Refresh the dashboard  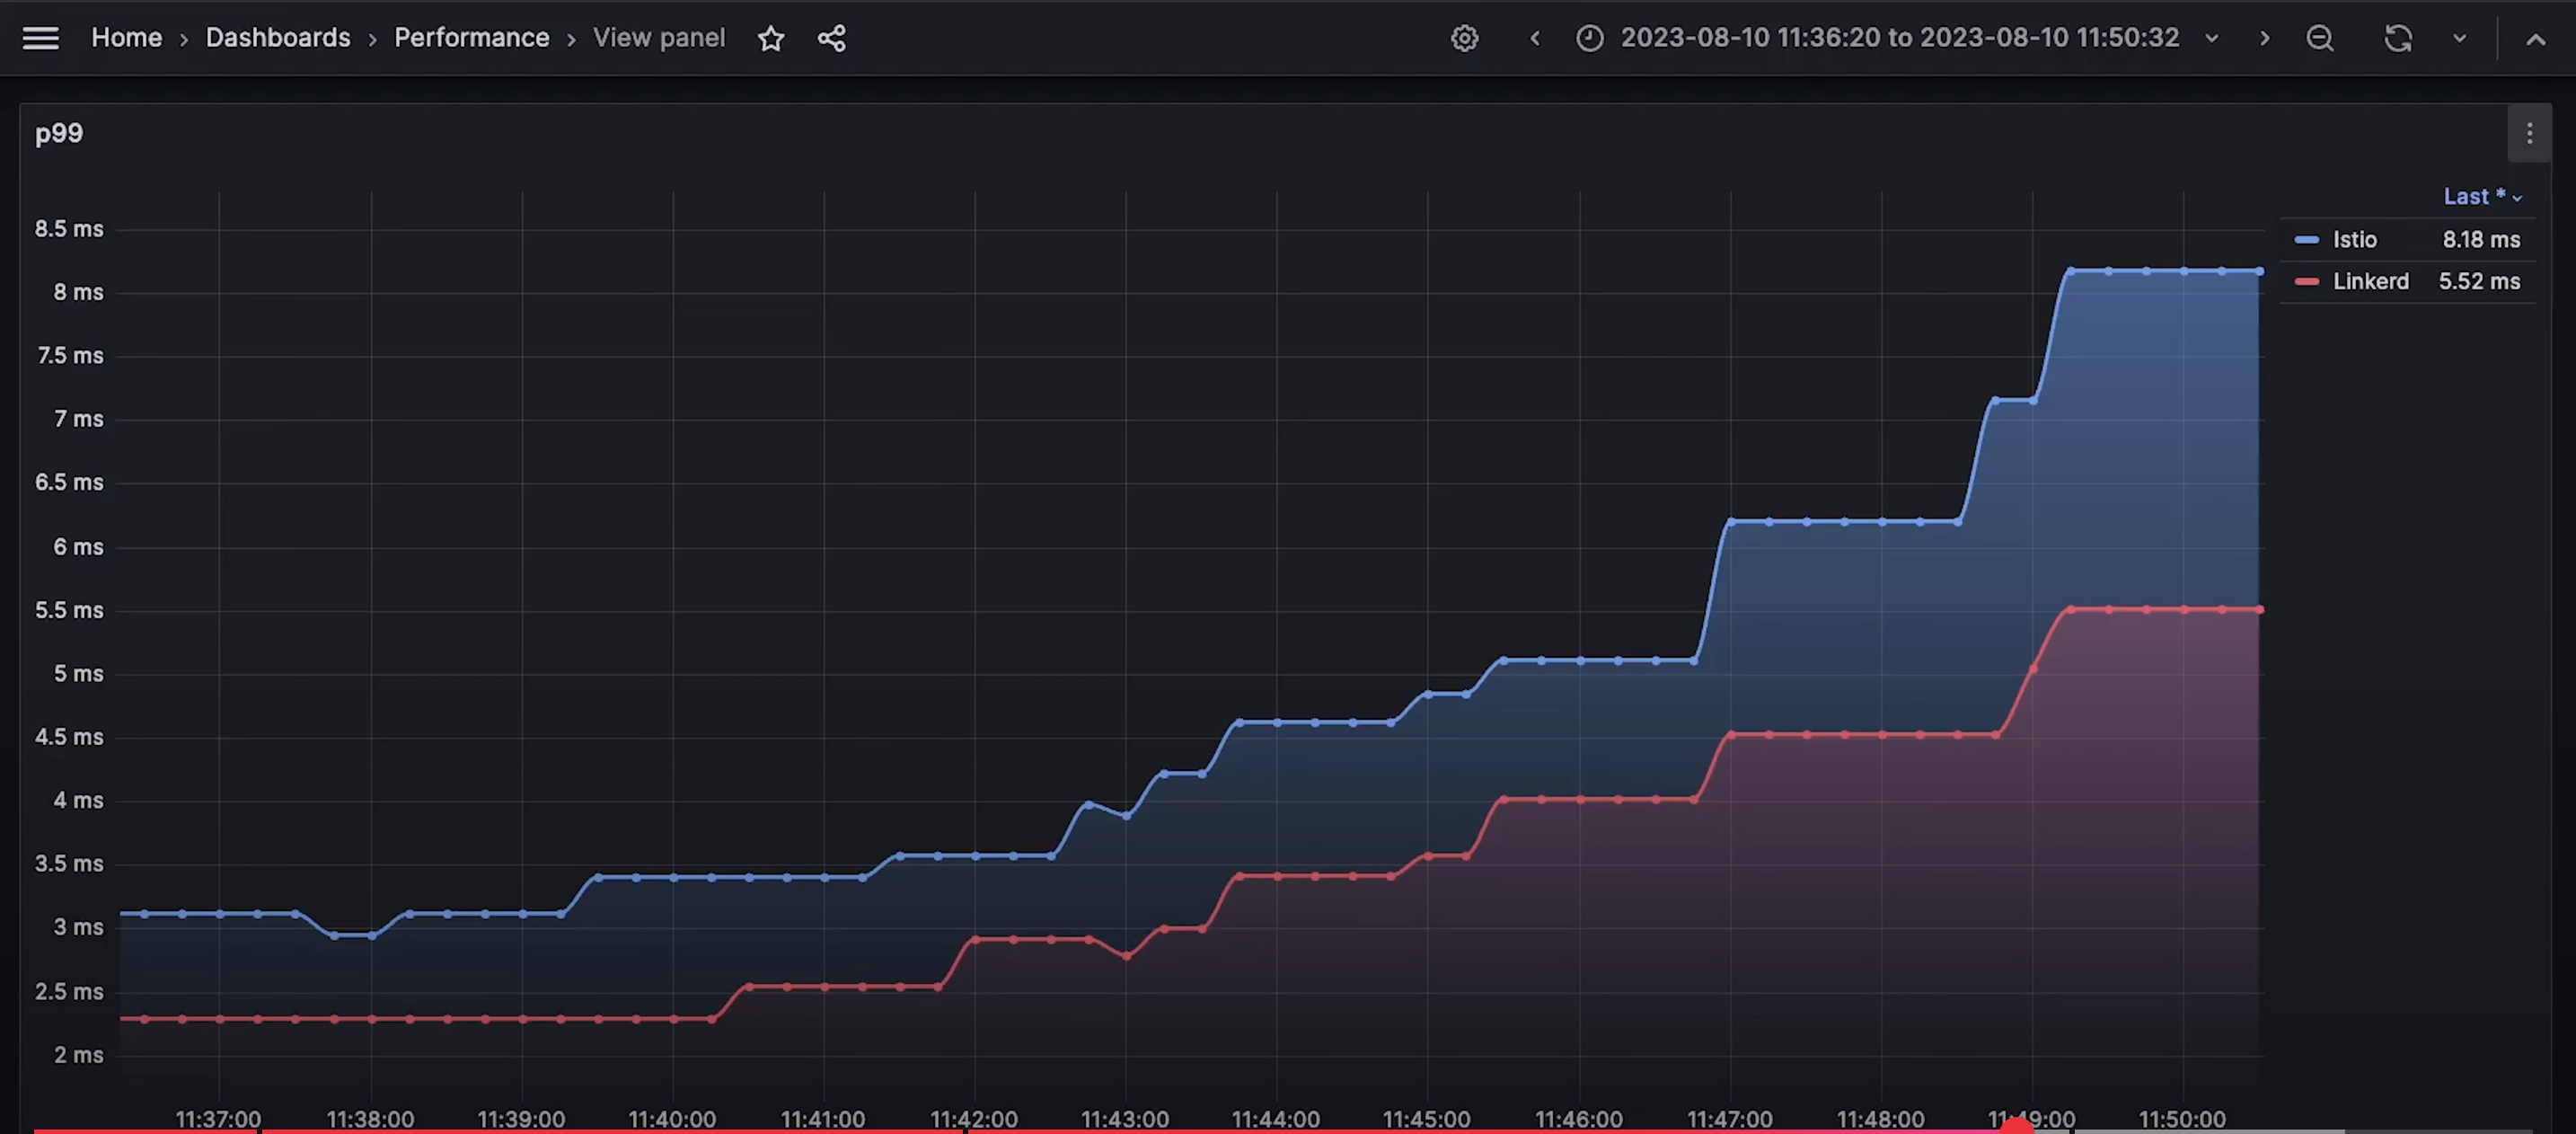(2397, 38)
